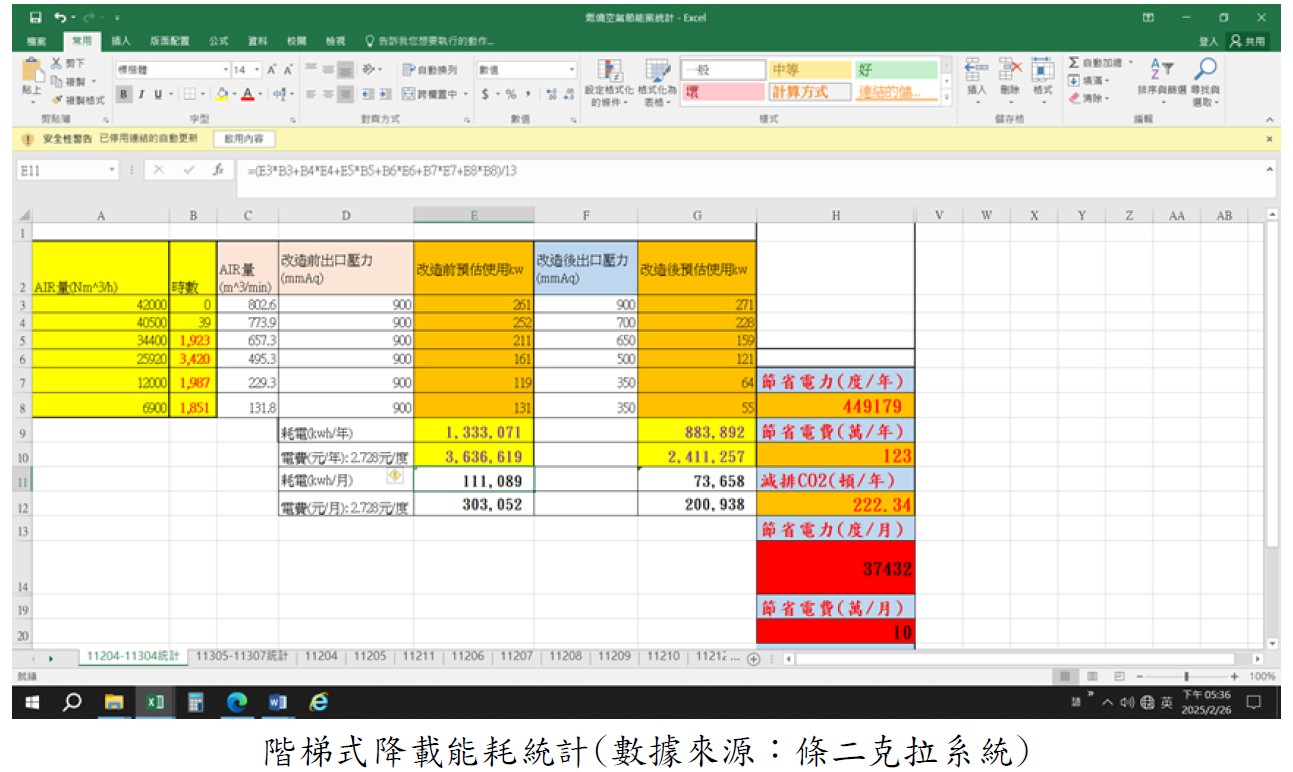This screenshot has height=772, width=1293.
Task: Click the AutoSum (自動加總) sigma icon
Action: 1075,63
